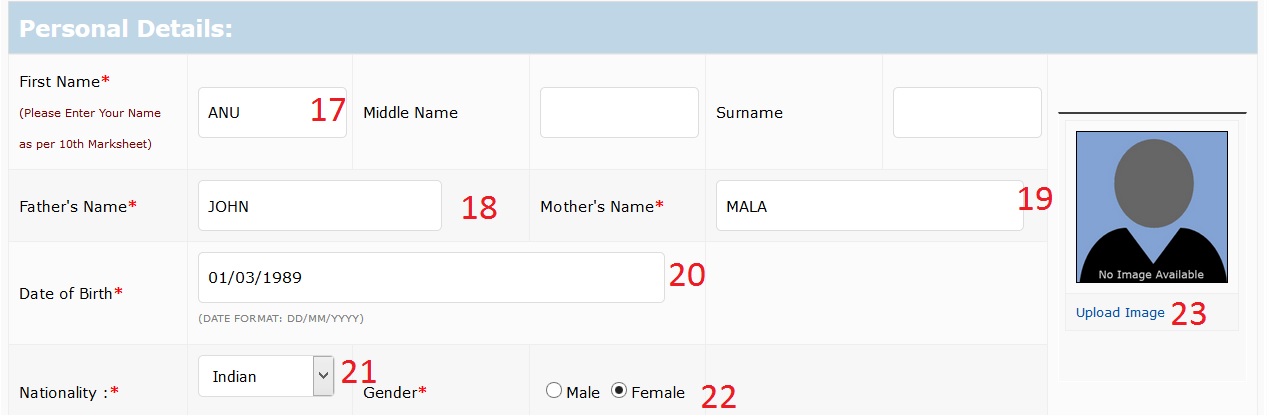Screen dimensions: 1274x419
Task: Click the Father's Name label
Action: tap(78, 207)
